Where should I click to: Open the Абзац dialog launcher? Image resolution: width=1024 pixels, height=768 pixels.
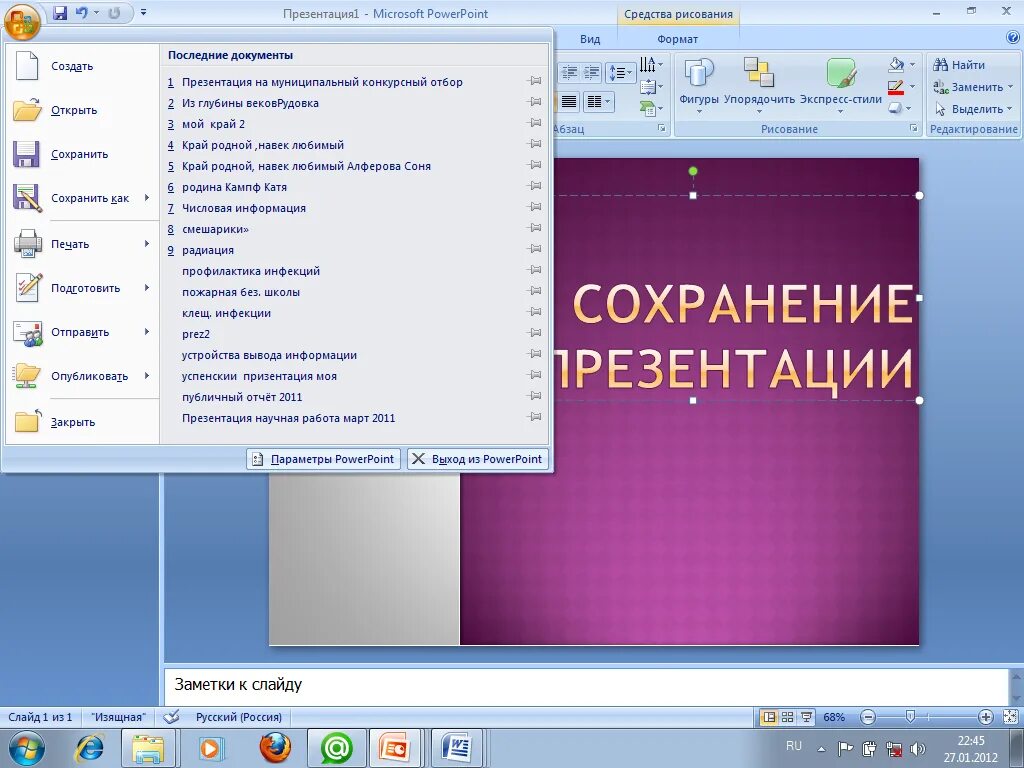pyautogui.click(x=662, y=129)
